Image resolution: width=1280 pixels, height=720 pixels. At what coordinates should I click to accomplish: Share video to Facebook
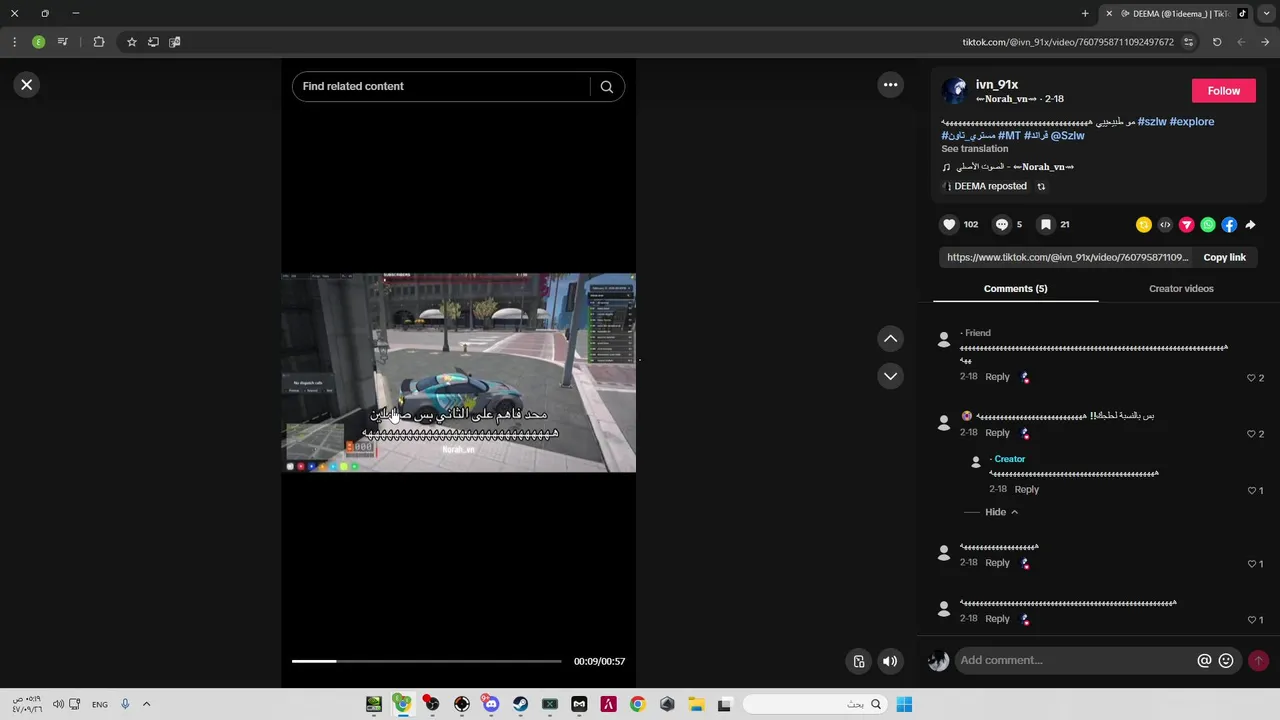(x=1229, y=225)
